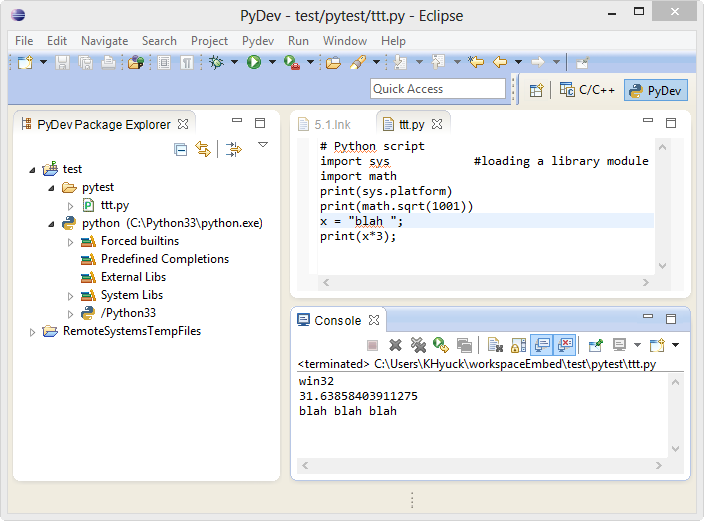Toggle Scroll Lock in Console
This screenshot has height=521, width=704.
[x=519, y=345]
